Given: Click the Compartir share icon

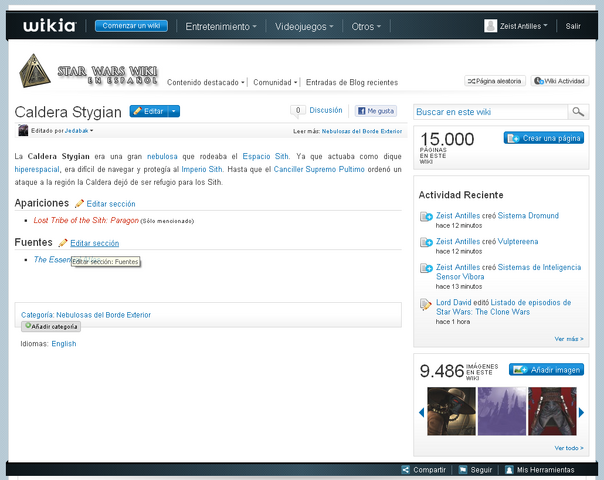Looking at the screenshot, I should [405, 470].
